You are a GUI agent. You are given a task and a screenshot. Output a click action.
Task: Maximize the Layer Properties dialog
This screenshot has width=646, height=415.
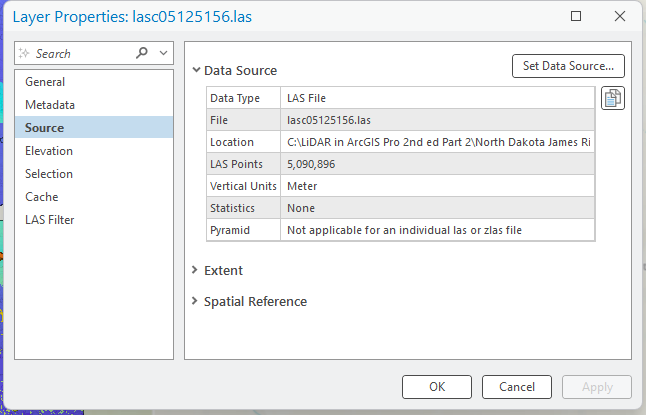pos(576,16)
